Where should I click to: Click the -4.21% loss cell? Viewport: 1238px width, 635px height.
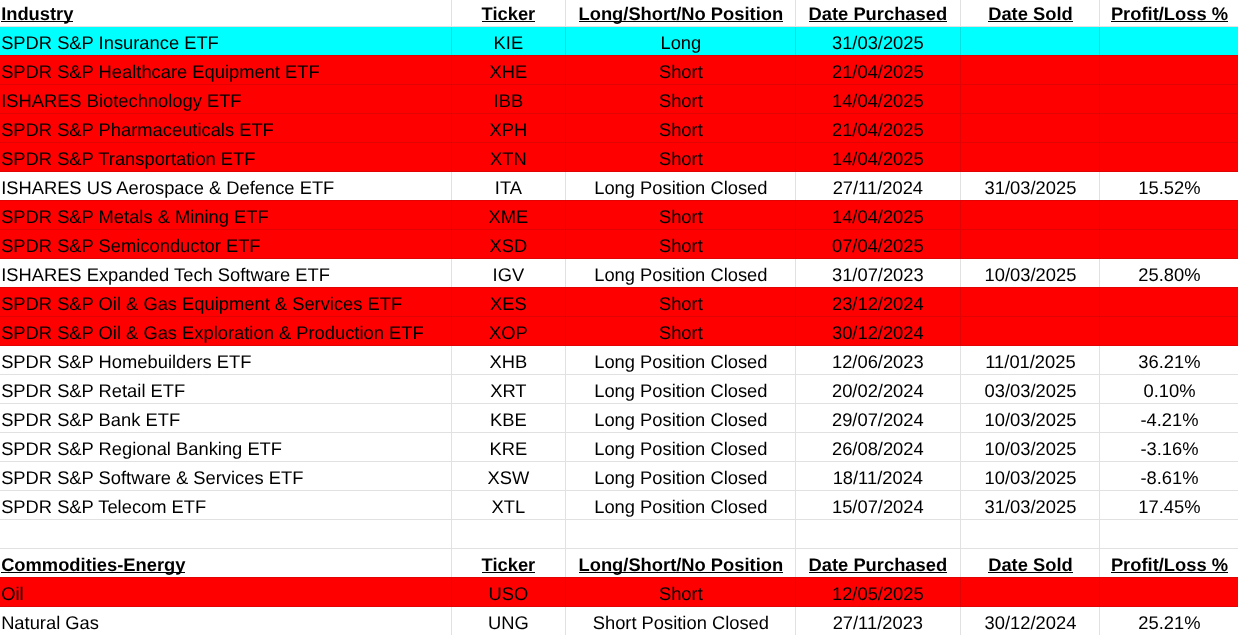tap(1168, 420)
